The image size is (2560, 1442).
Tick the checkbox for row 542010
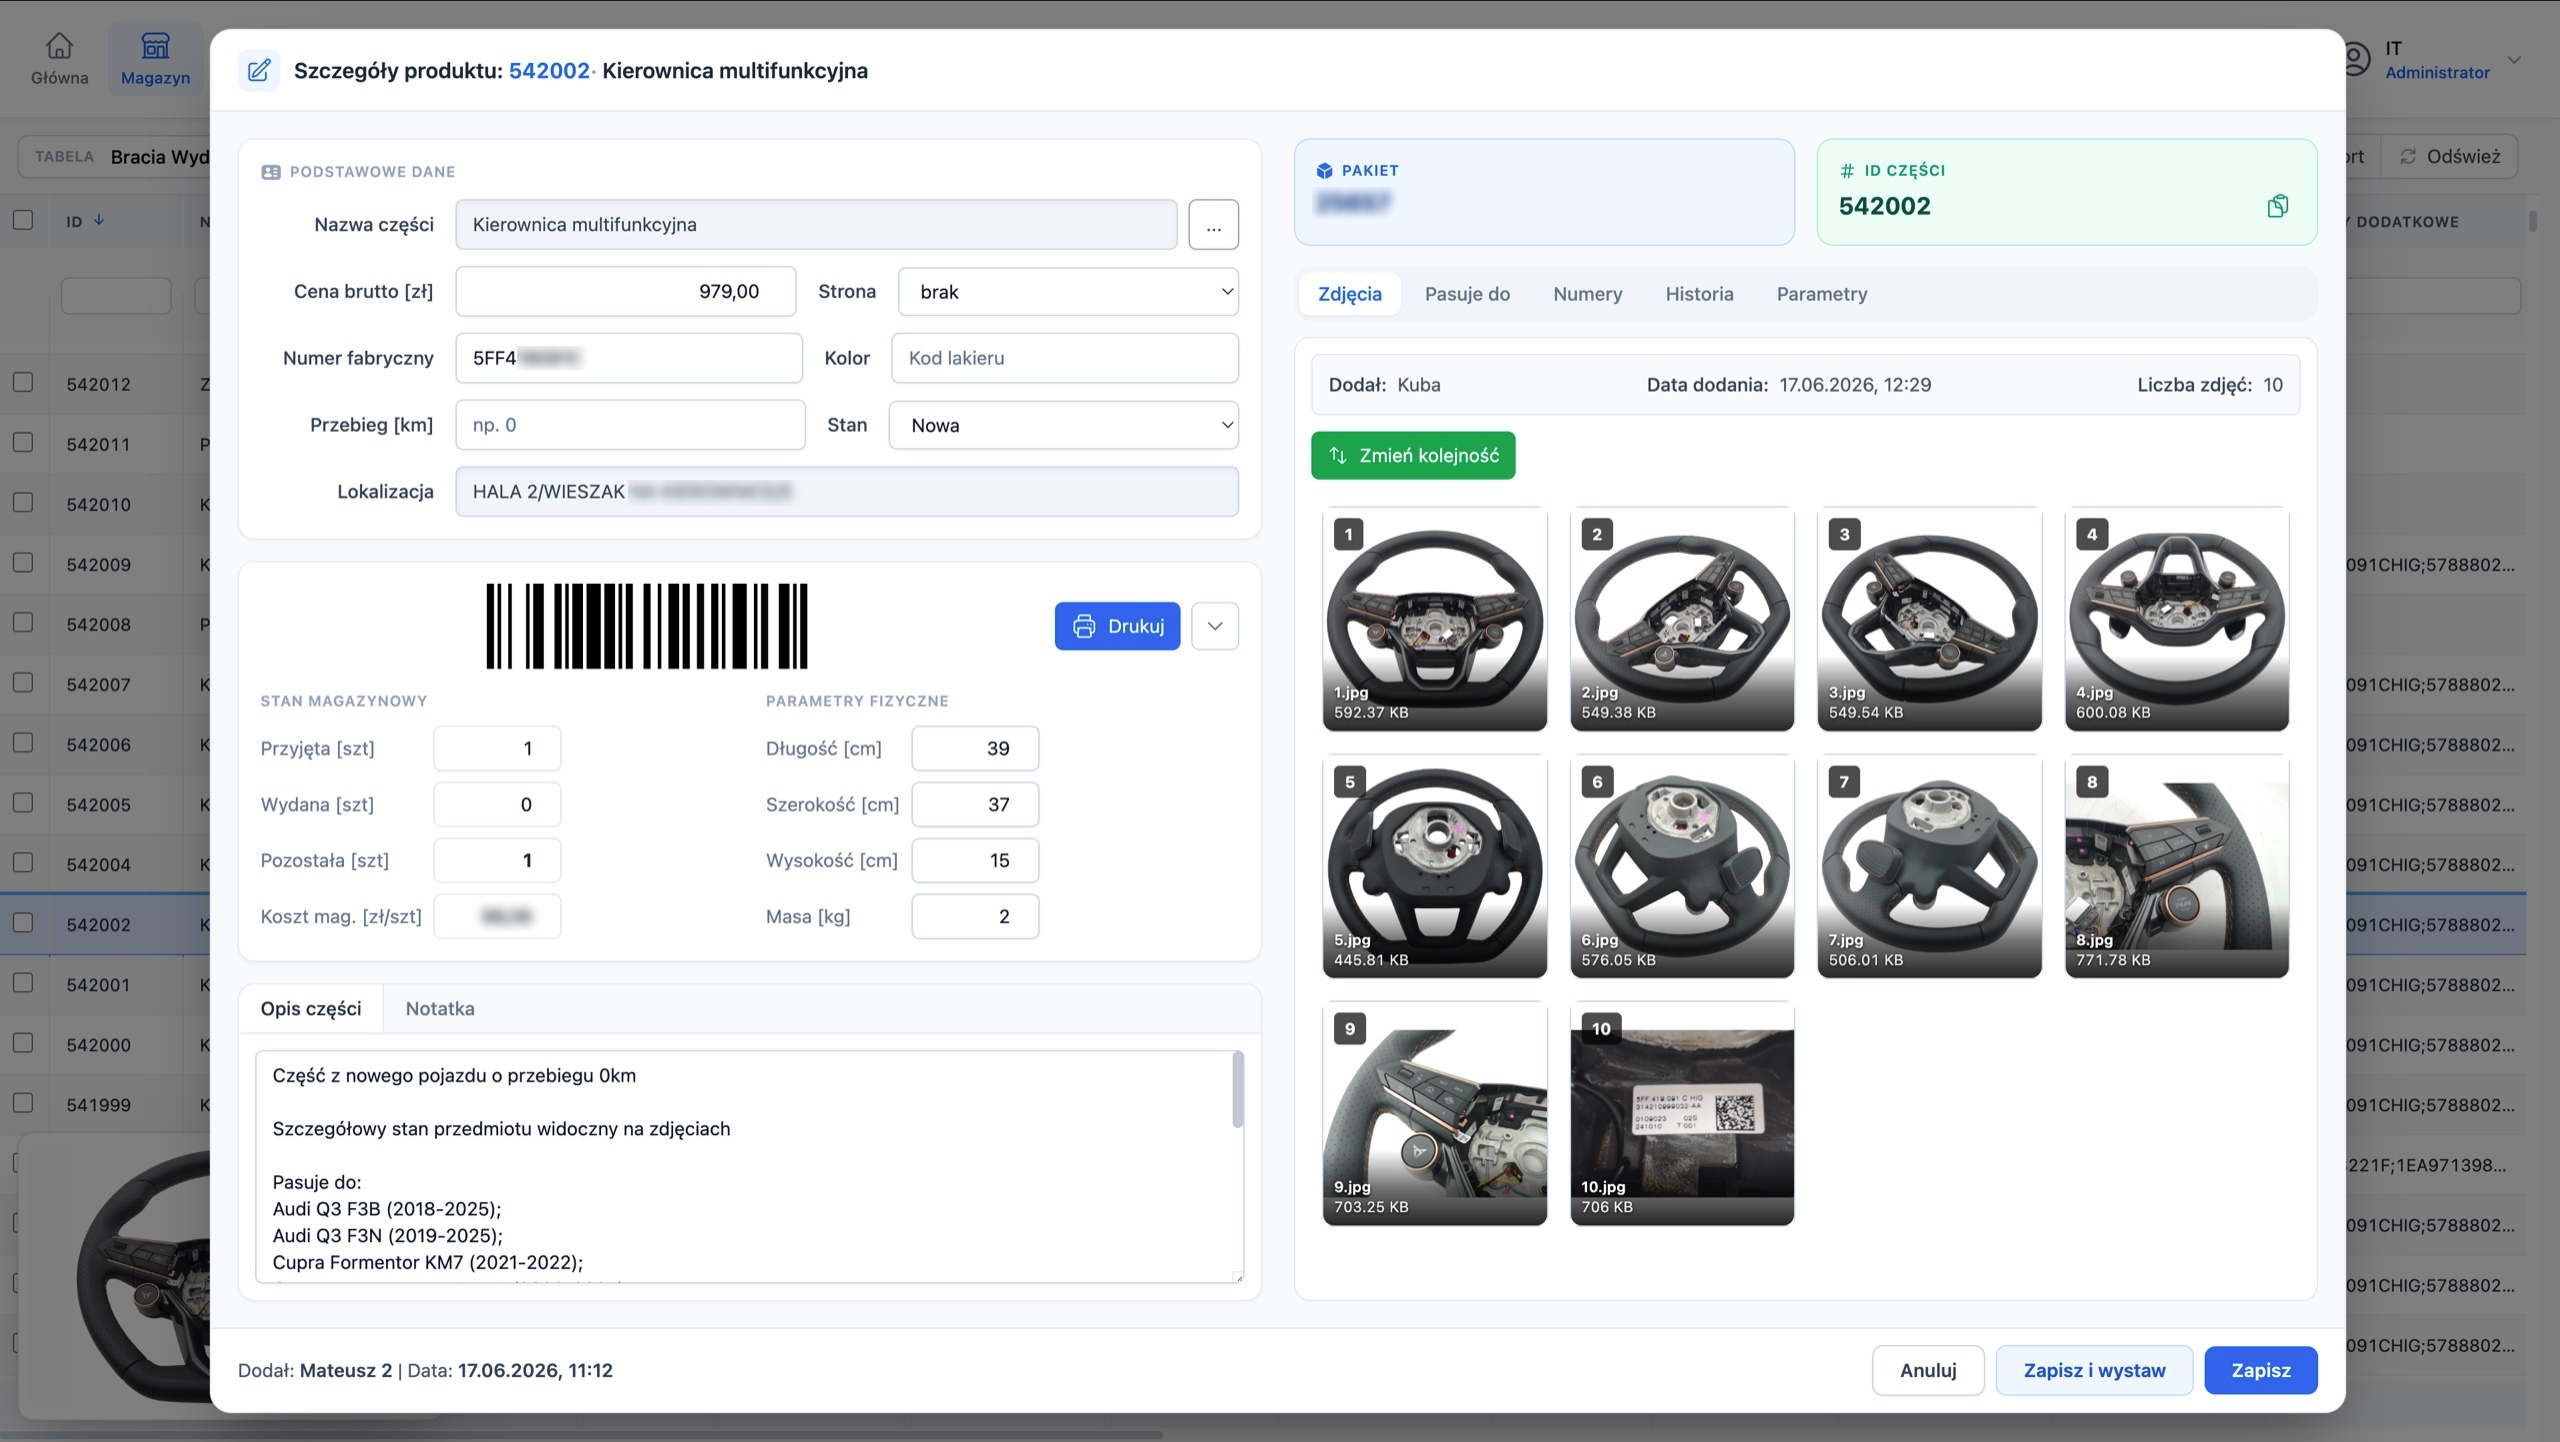click(x=23, y=502)
